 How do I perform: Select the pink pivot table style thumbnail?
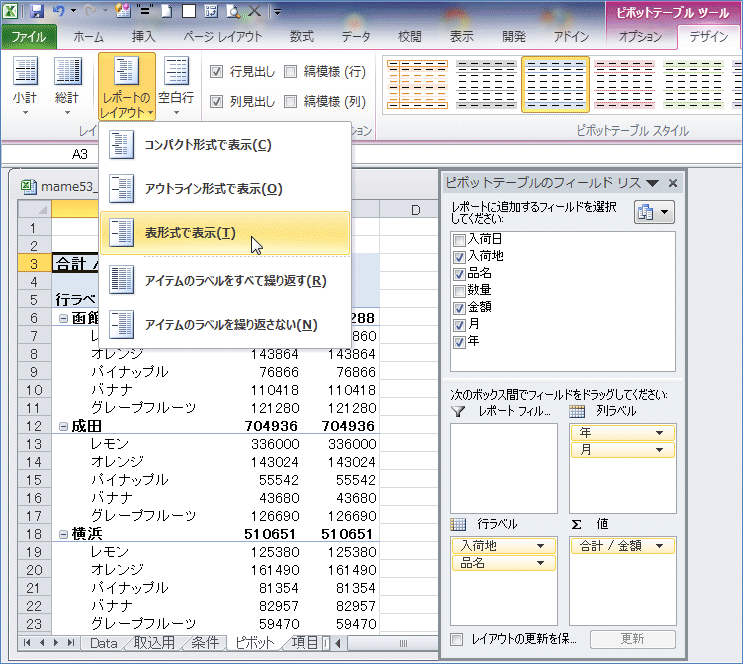click(623, 84)
